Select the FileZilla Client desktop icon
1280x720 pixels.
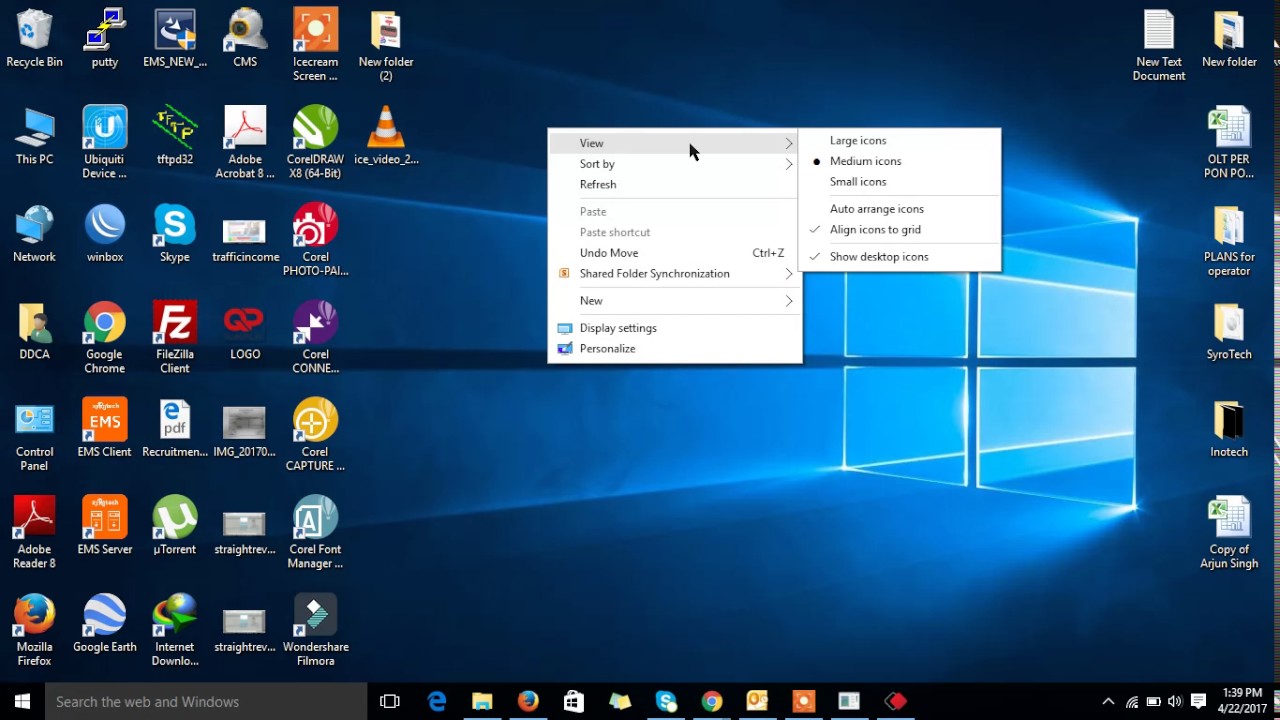[175, 338]
